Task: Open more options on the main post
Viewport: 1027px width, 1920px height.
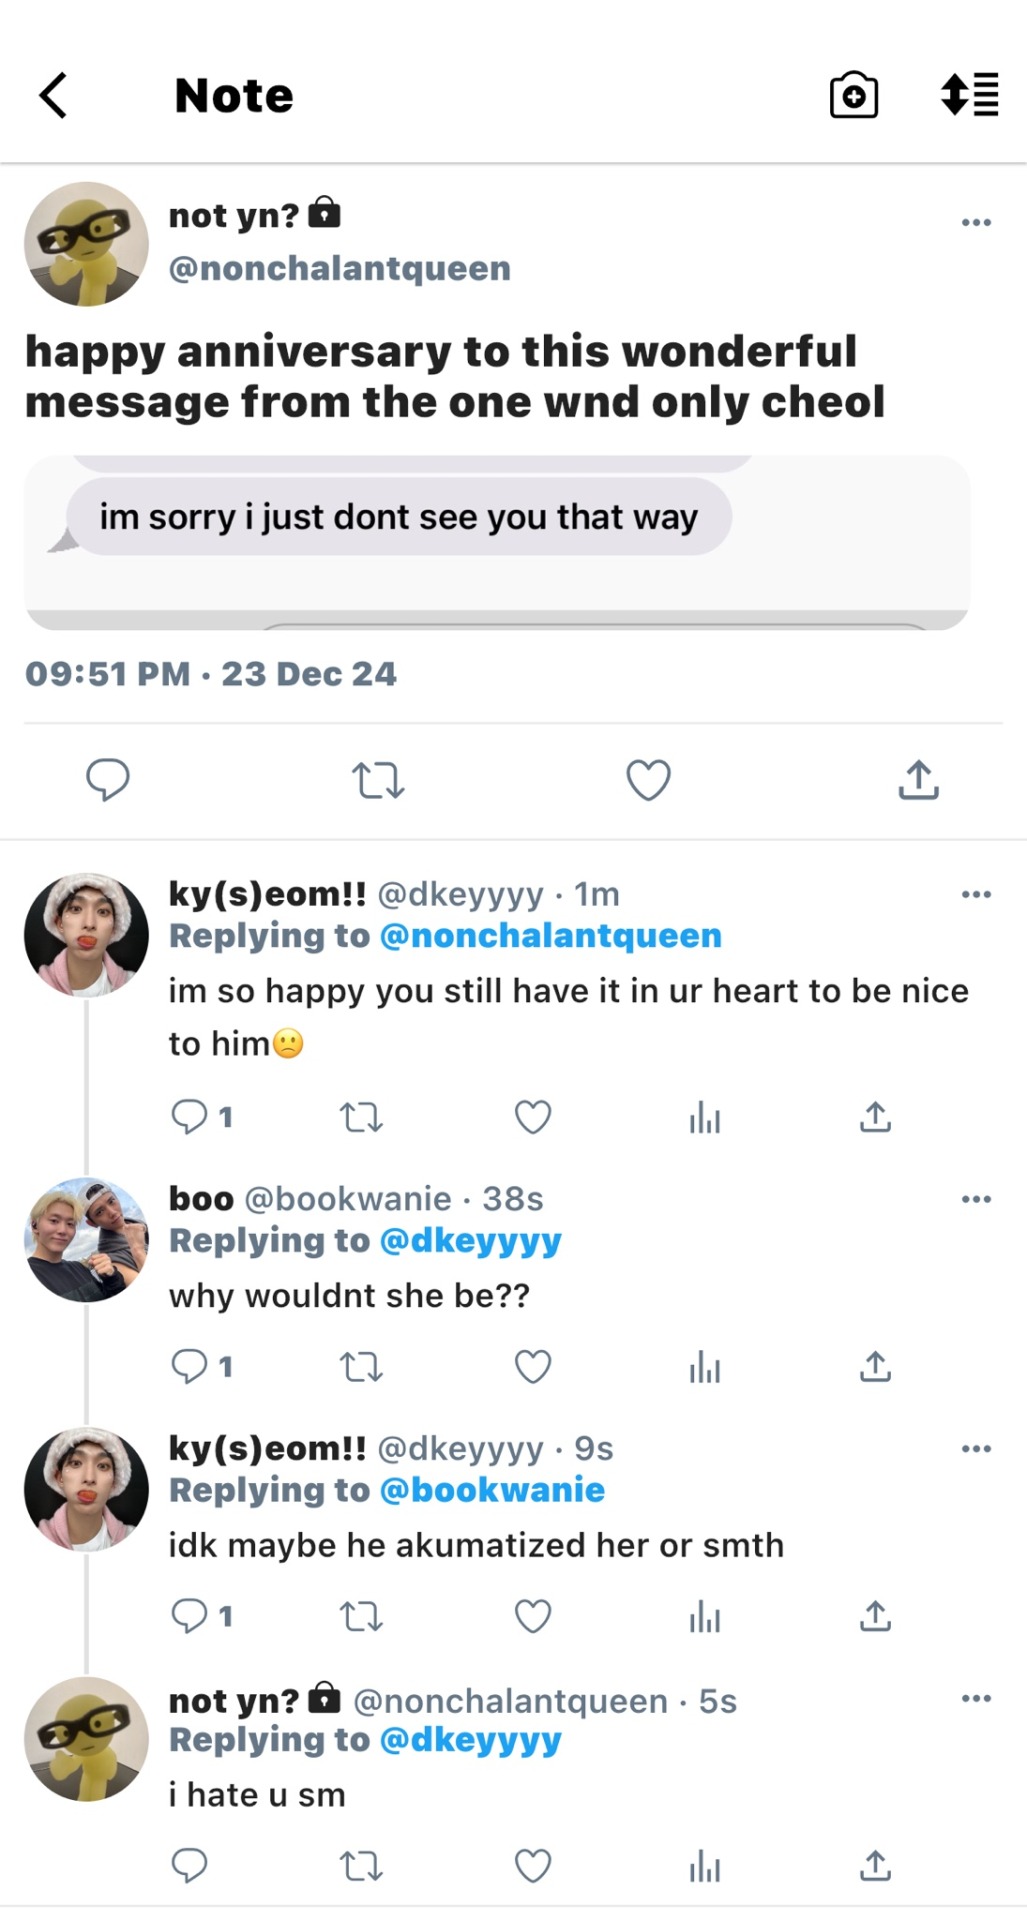Action: (x=976, y=222)
